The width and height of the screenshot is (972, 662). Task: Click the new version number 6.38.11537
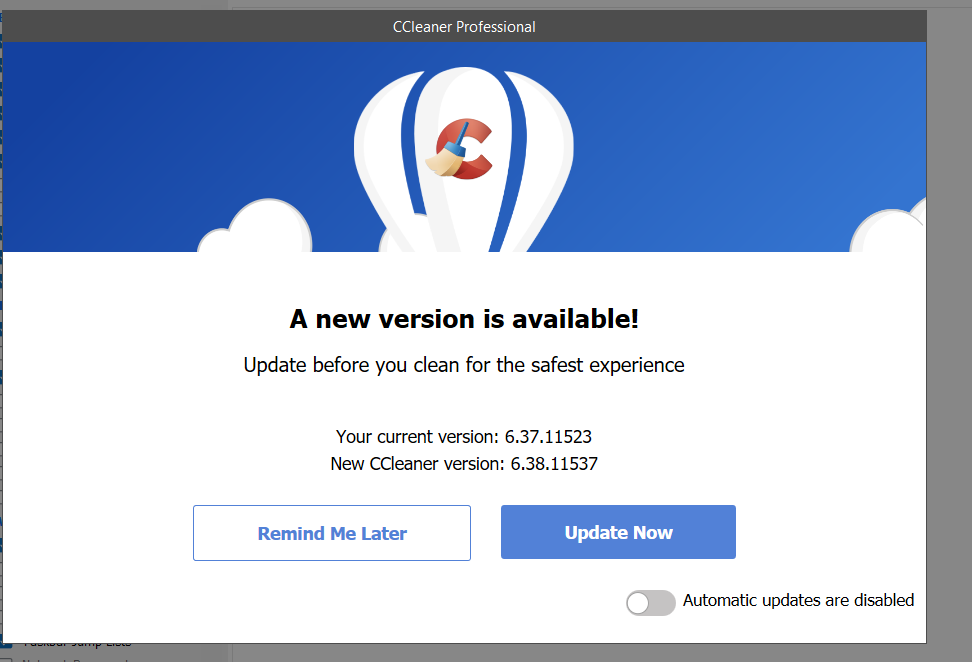(x=554, y=464)
